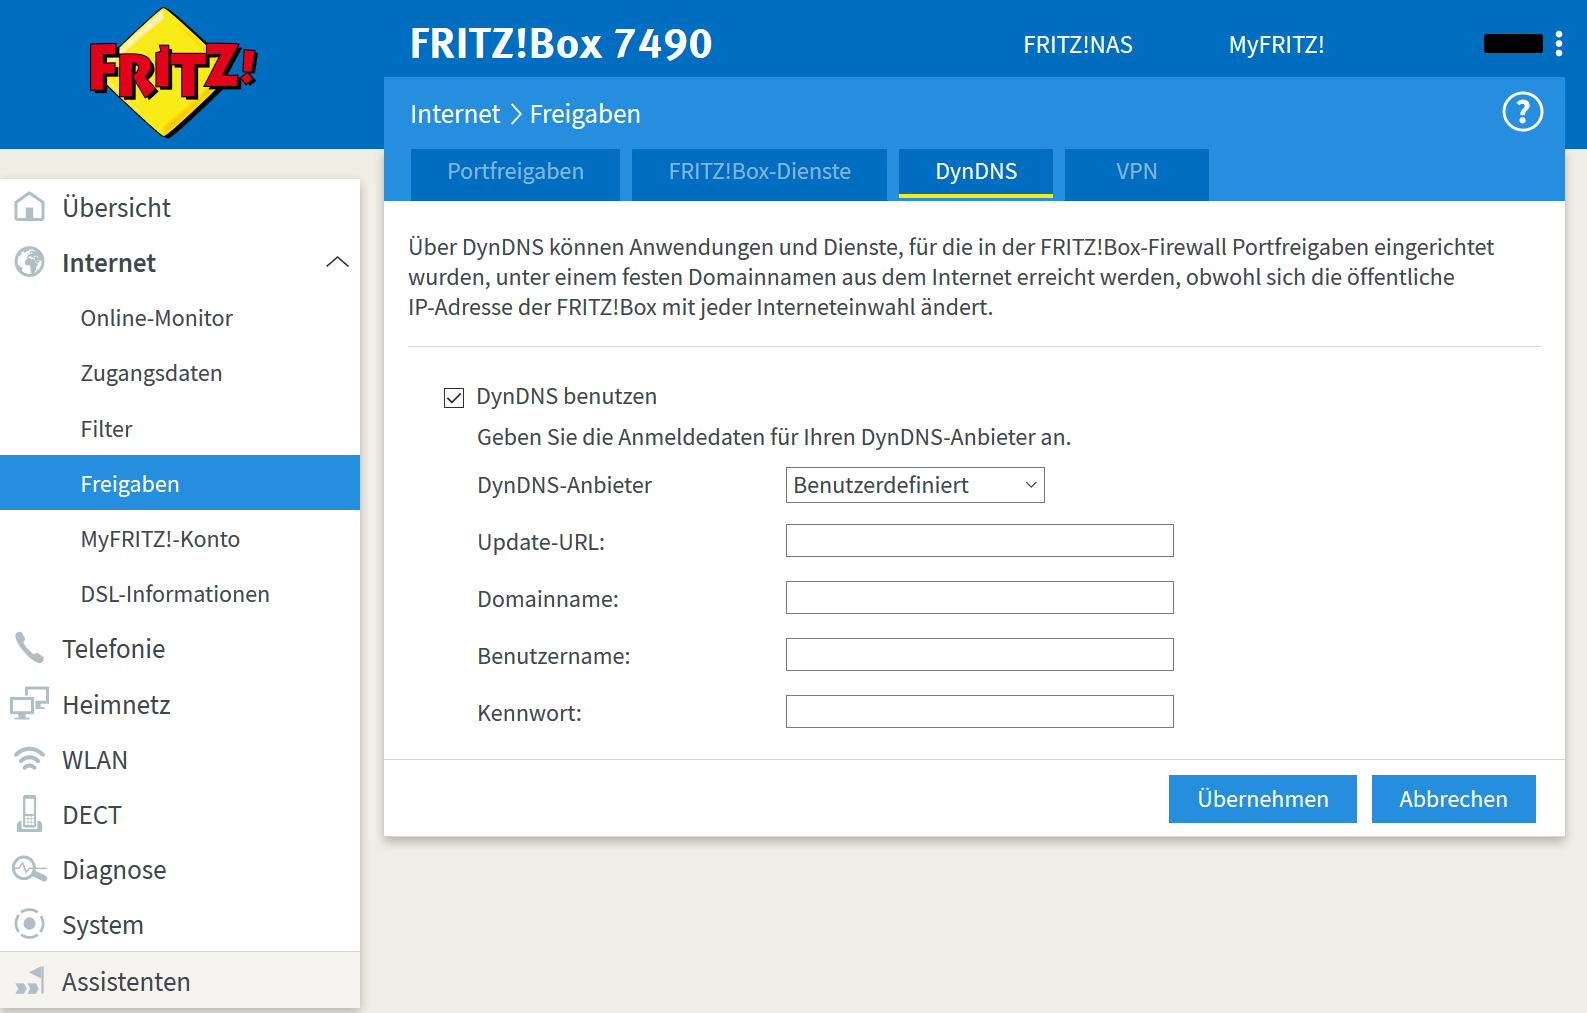This screenshot has height=1013, width=1587.
Task: Open FRITZ!NAS from the header
Action: coord(1078,45)
